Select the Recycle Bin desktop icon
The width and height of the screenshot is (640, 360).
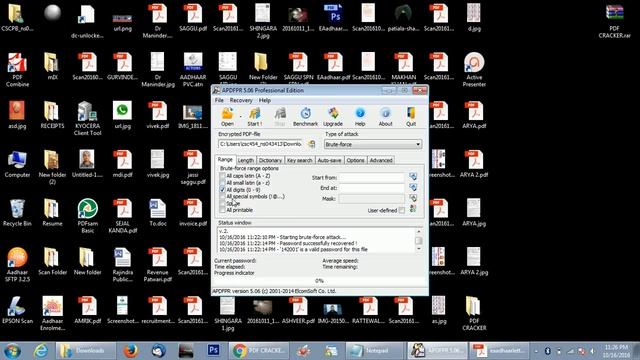click(17, 213)
